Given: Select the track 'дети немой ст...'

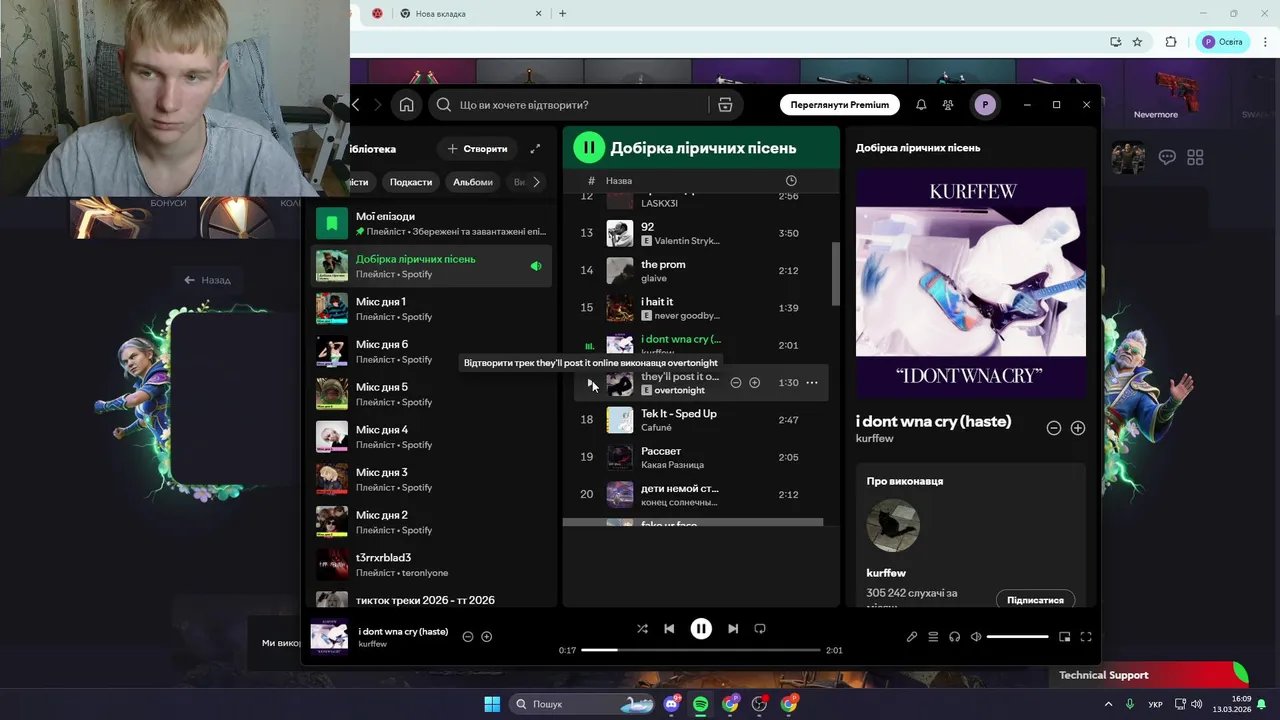Looking at the screenshot, I should click(x=701, y=495).
